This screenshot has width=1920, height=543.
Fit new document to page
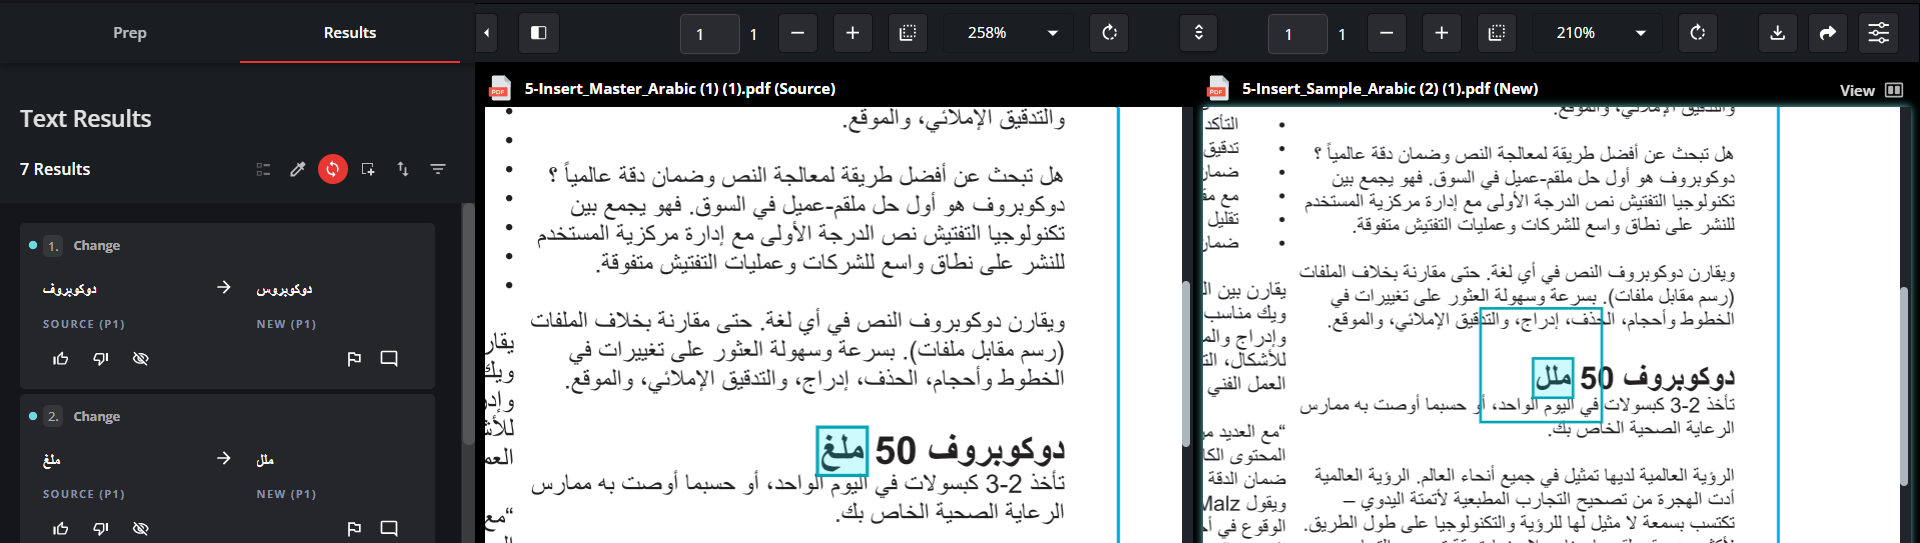pyautogui.click(x=1496, y=33)
